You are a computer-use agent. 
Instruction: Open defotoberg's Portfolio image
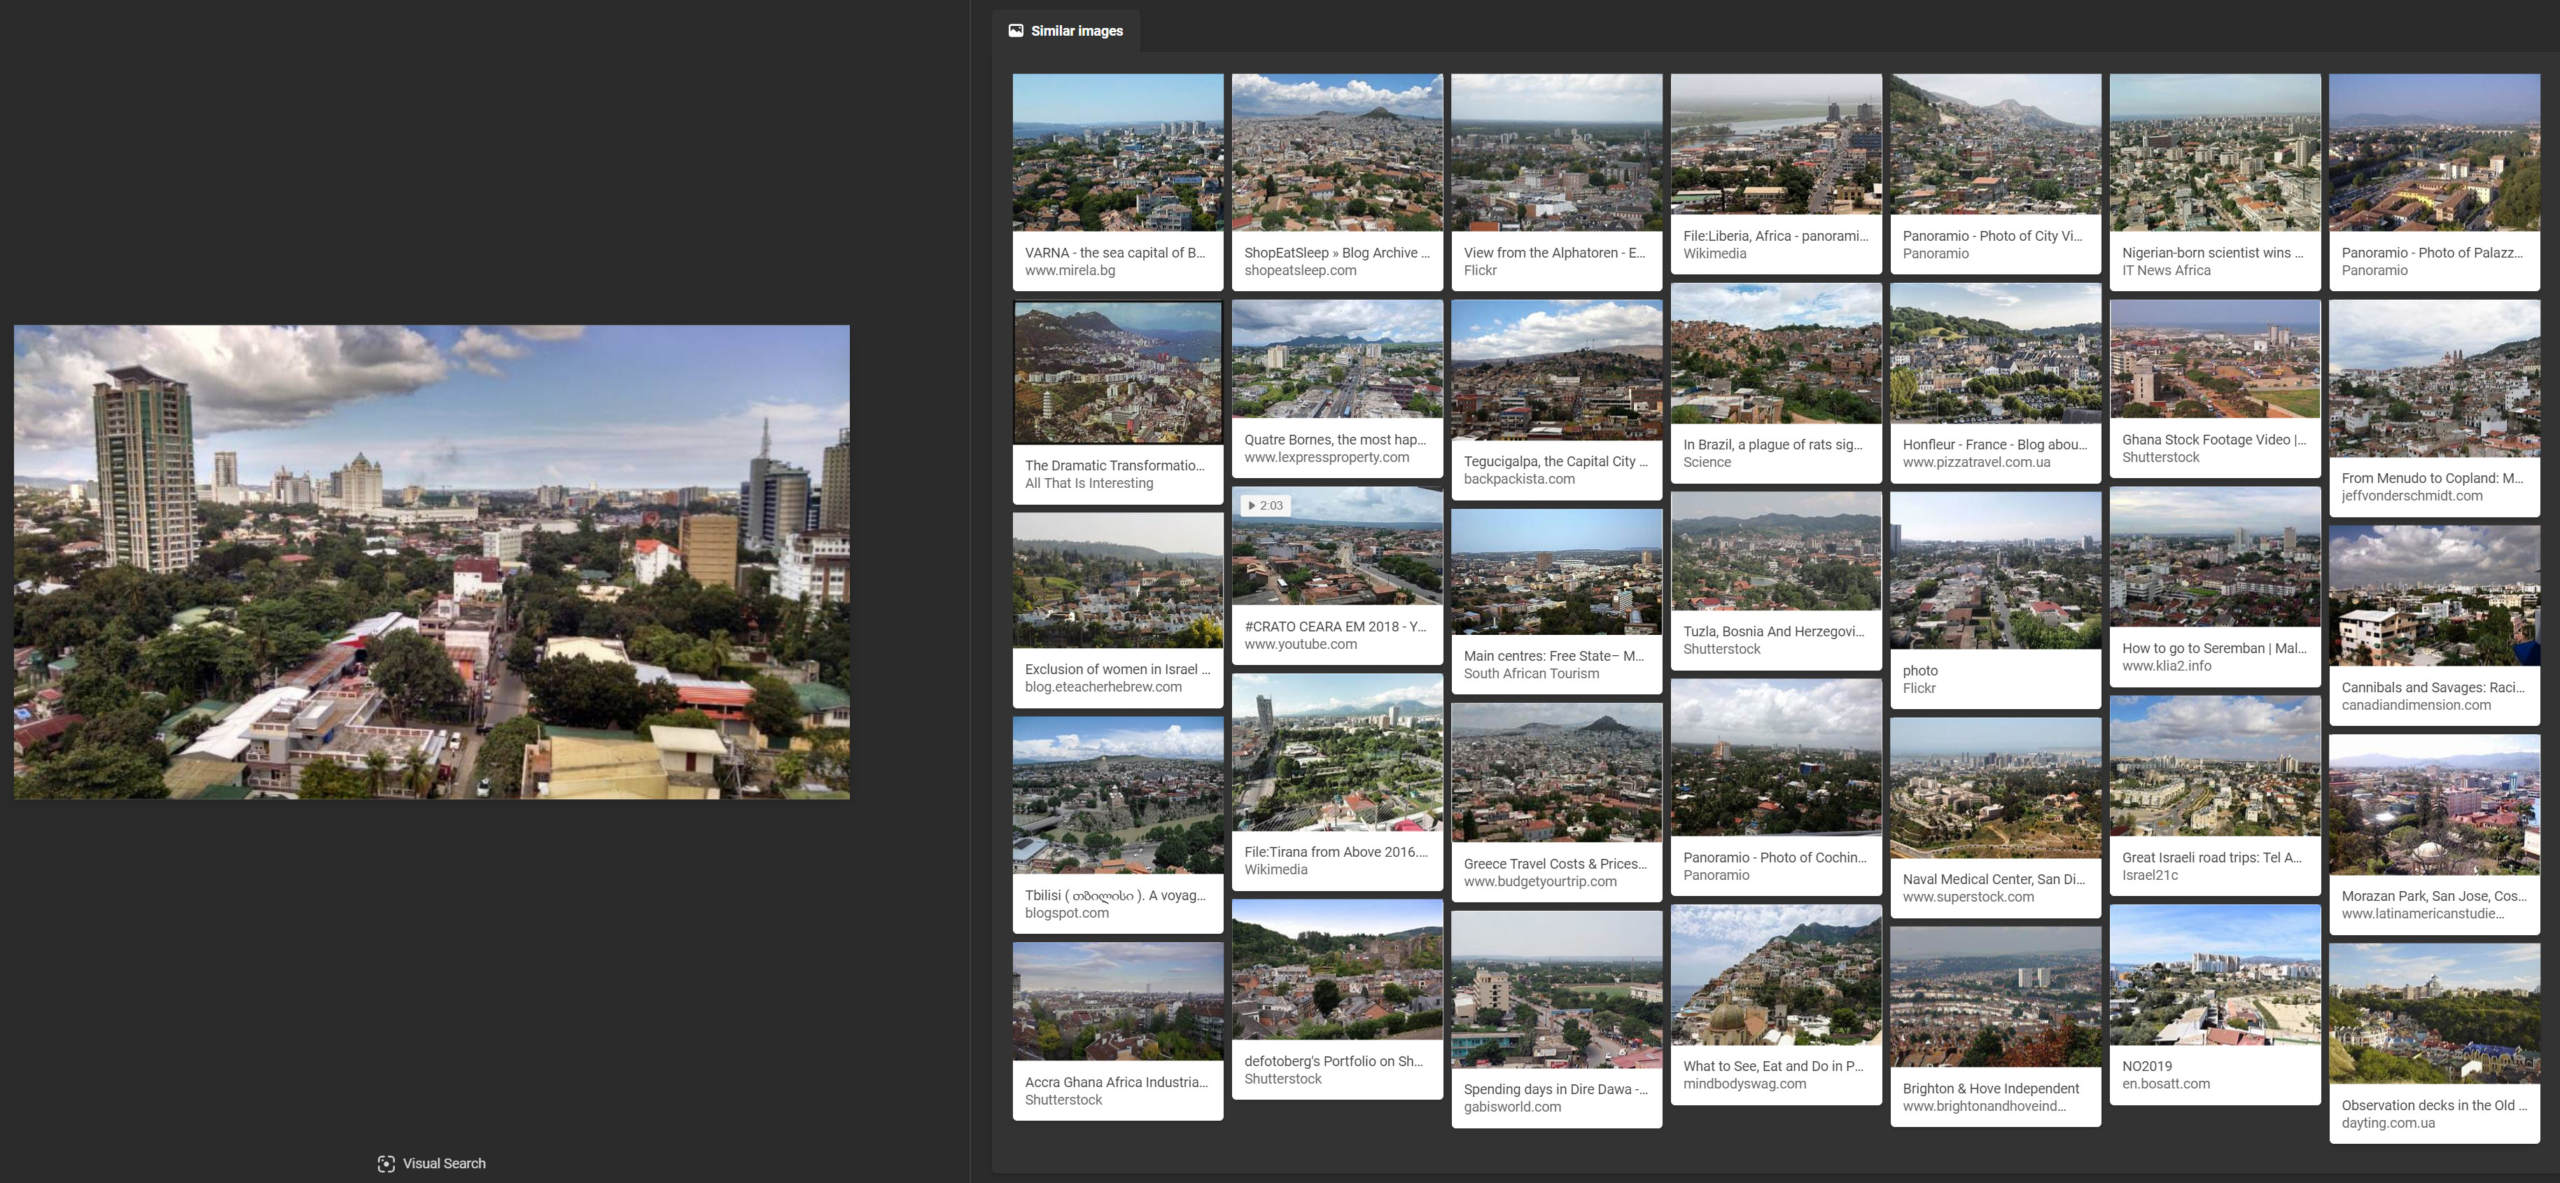pos(1337,969)
